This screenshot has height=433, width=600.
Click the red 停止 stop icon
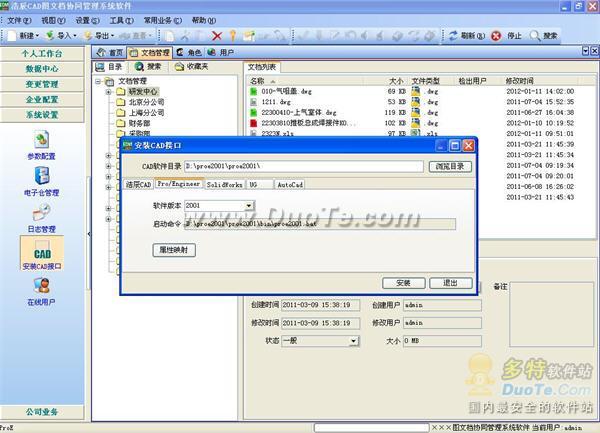point(497,35)
